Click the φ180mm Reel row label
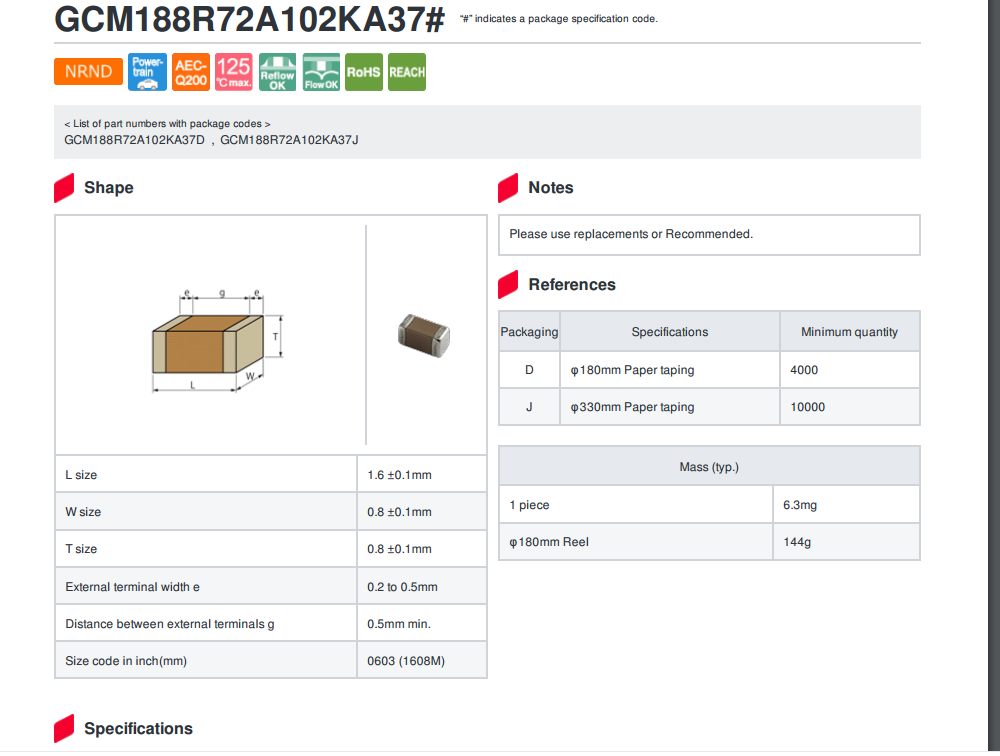This screenshot has height=756, width=1000. click(548, 542)
